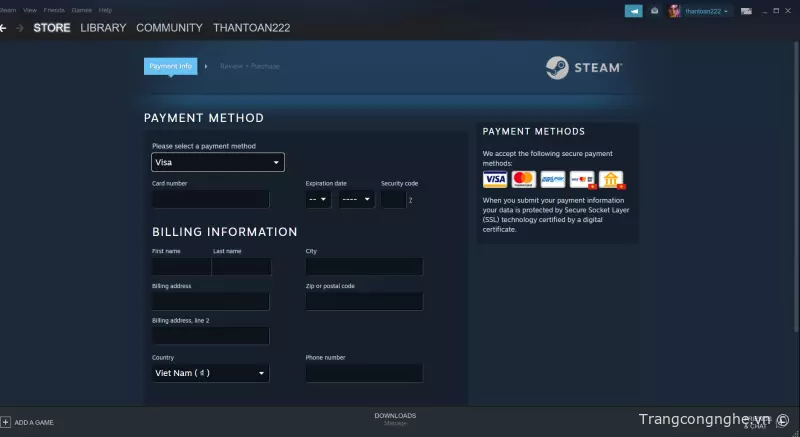Go back with the left arrow
The width and height of the screenshot is (800, 437).
pos(4,28)
